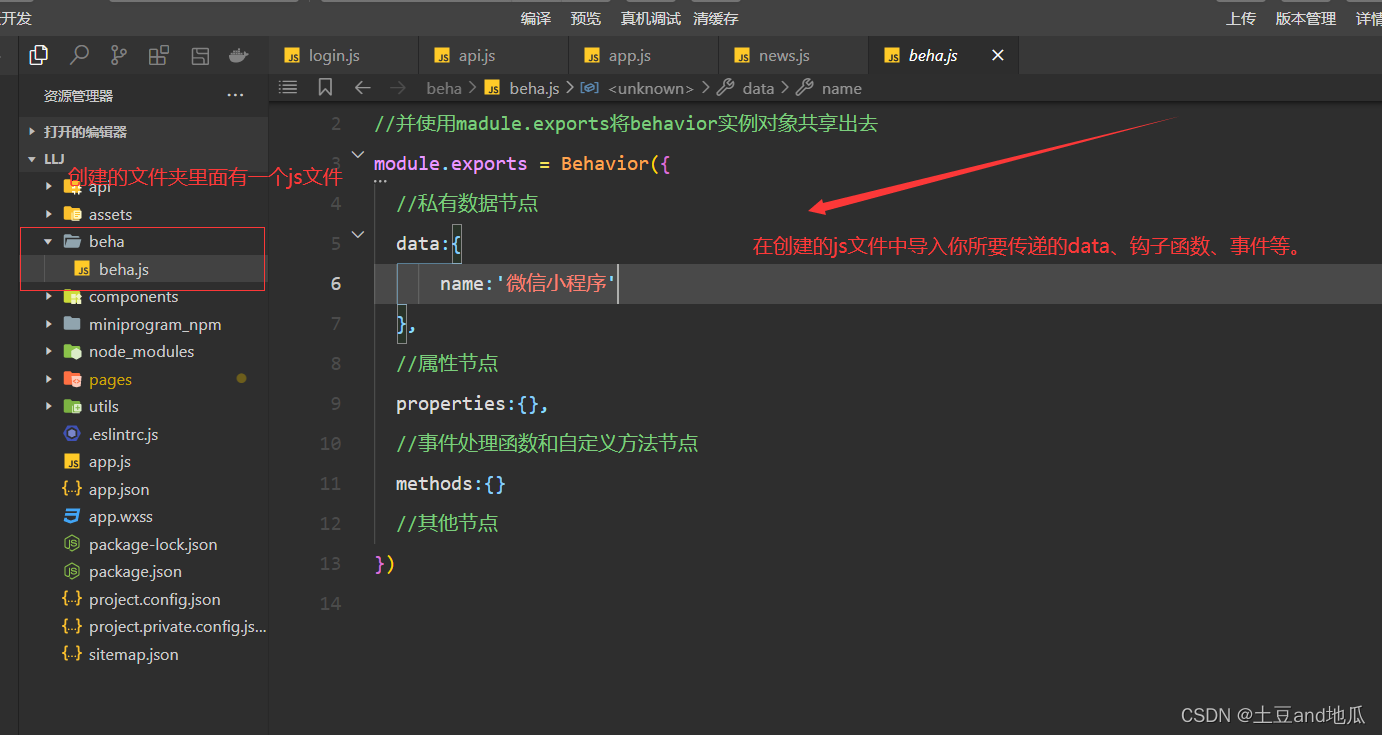Click the //其他节点 comment line
The width and height of the screenshot is (1382, 735).
(447, 523)
